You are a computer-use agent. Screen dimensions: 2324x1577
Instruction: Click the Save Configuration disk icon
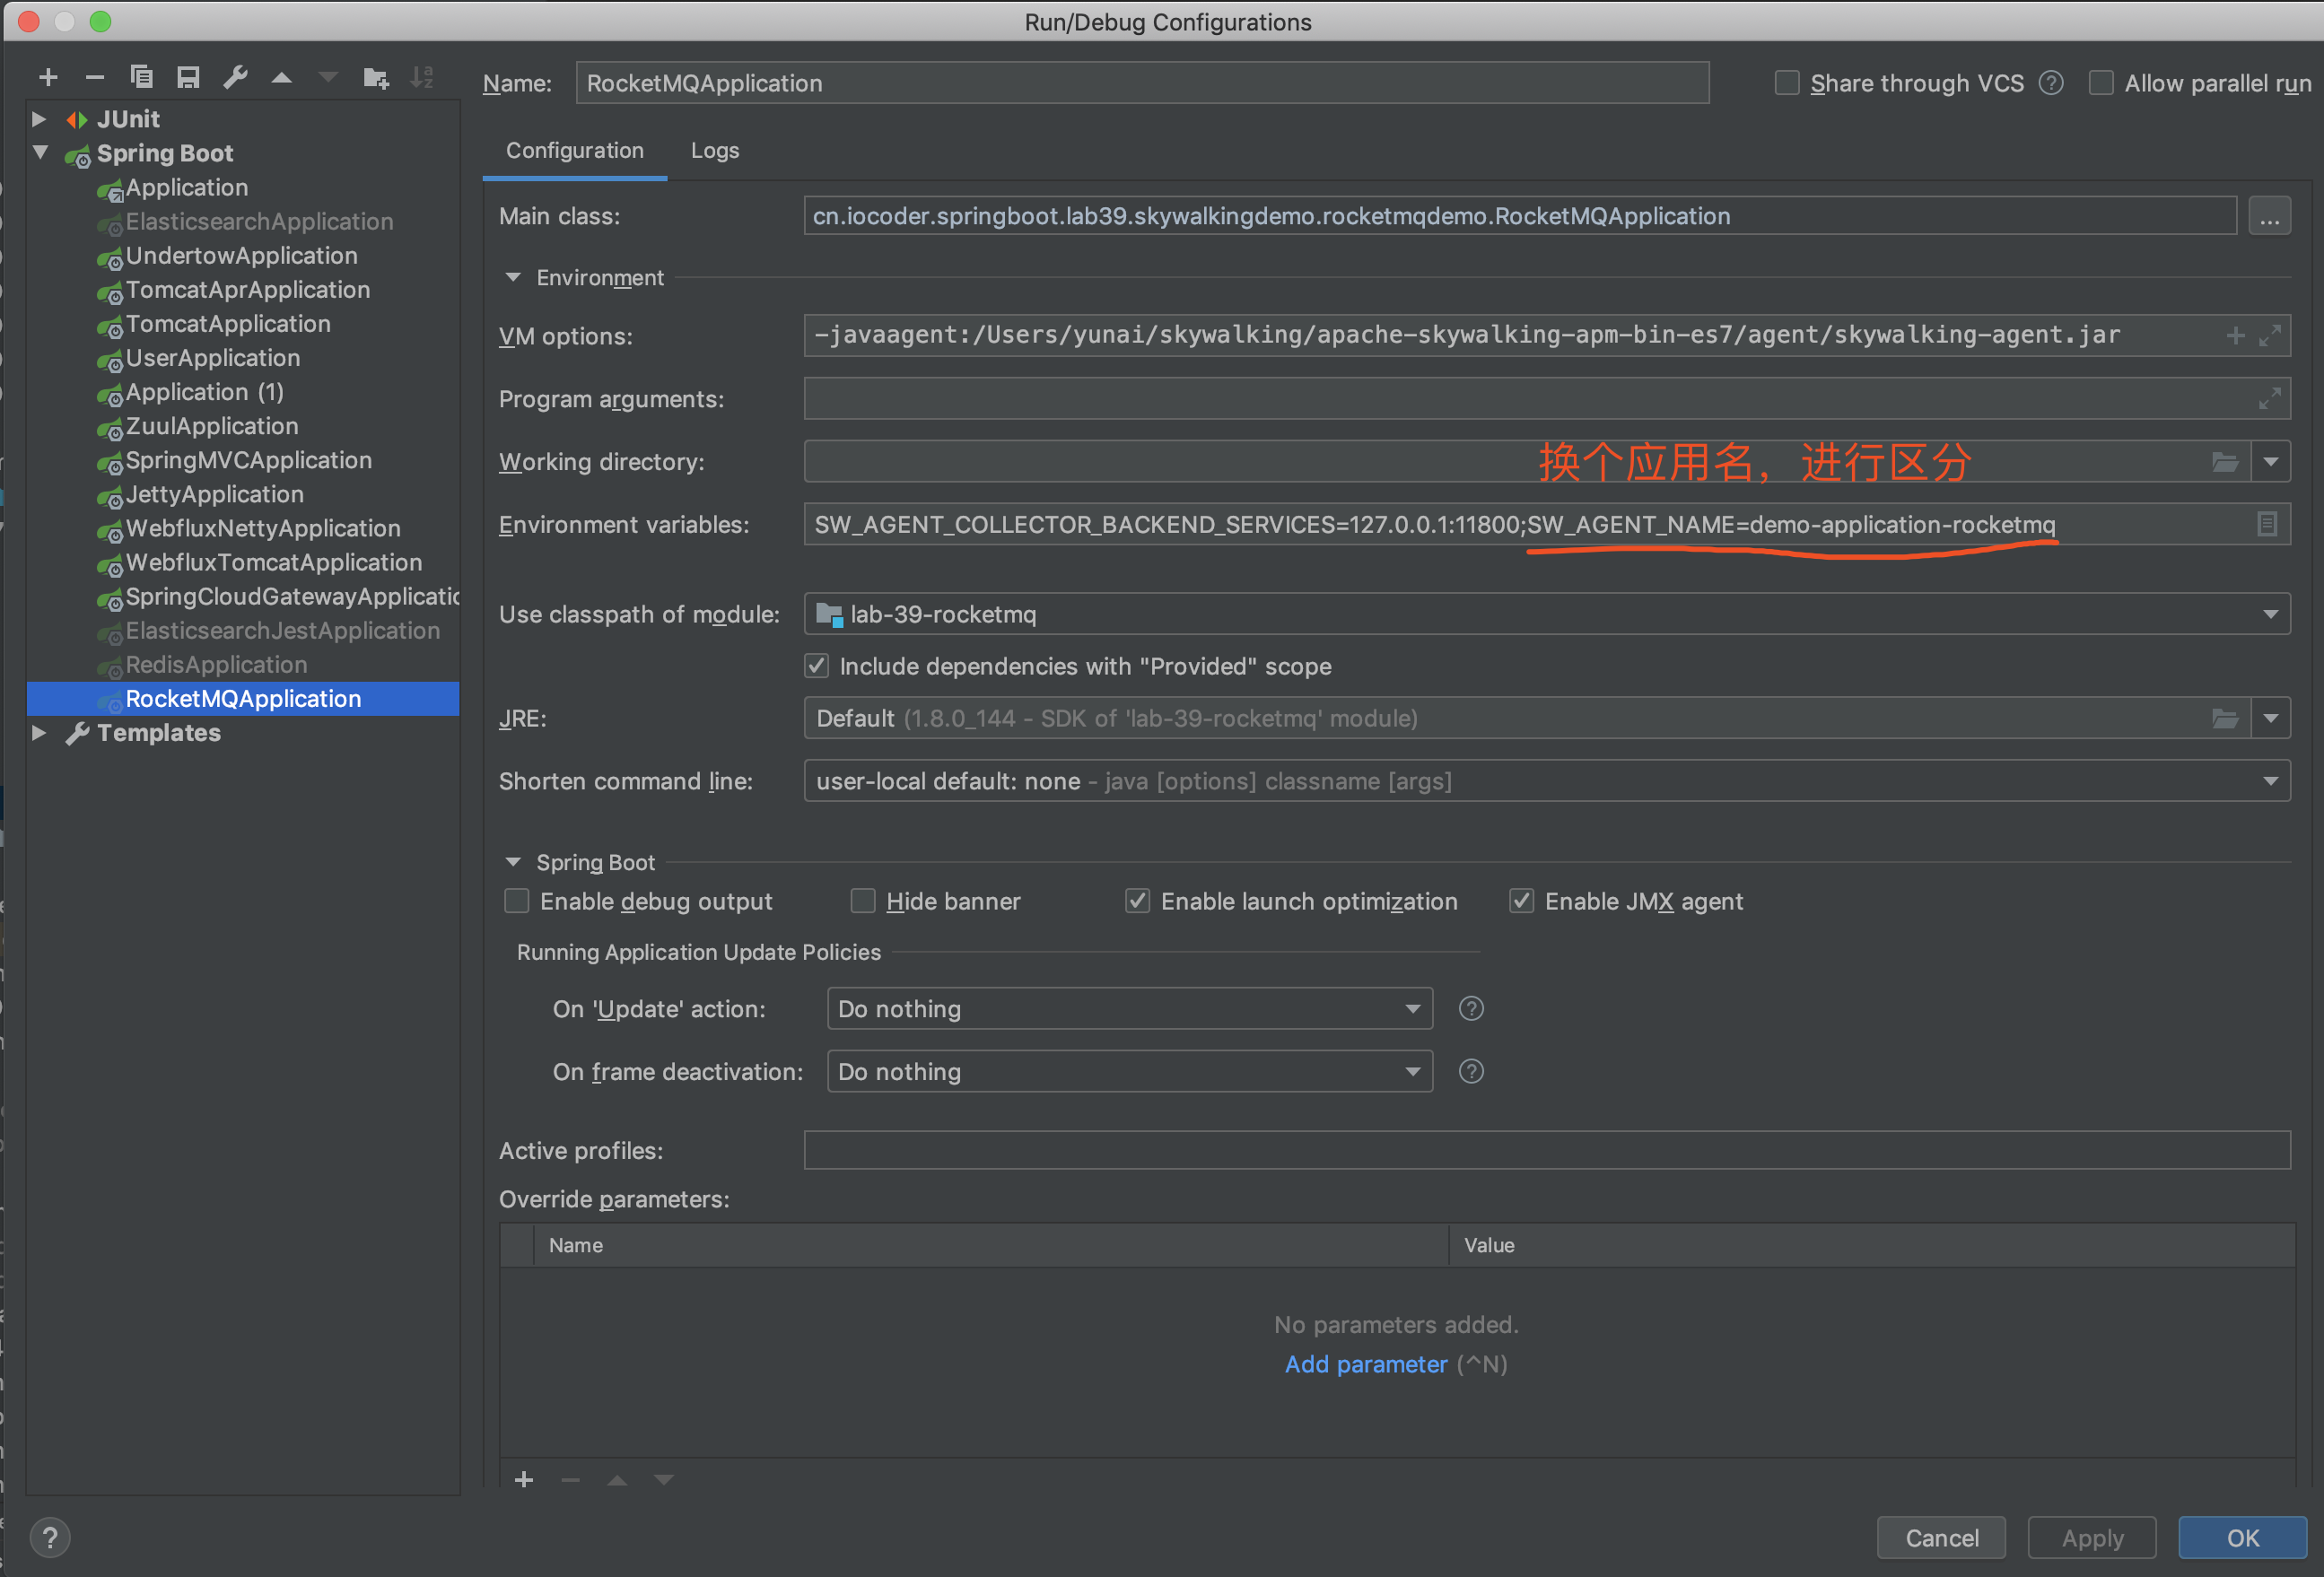[188, 77]
